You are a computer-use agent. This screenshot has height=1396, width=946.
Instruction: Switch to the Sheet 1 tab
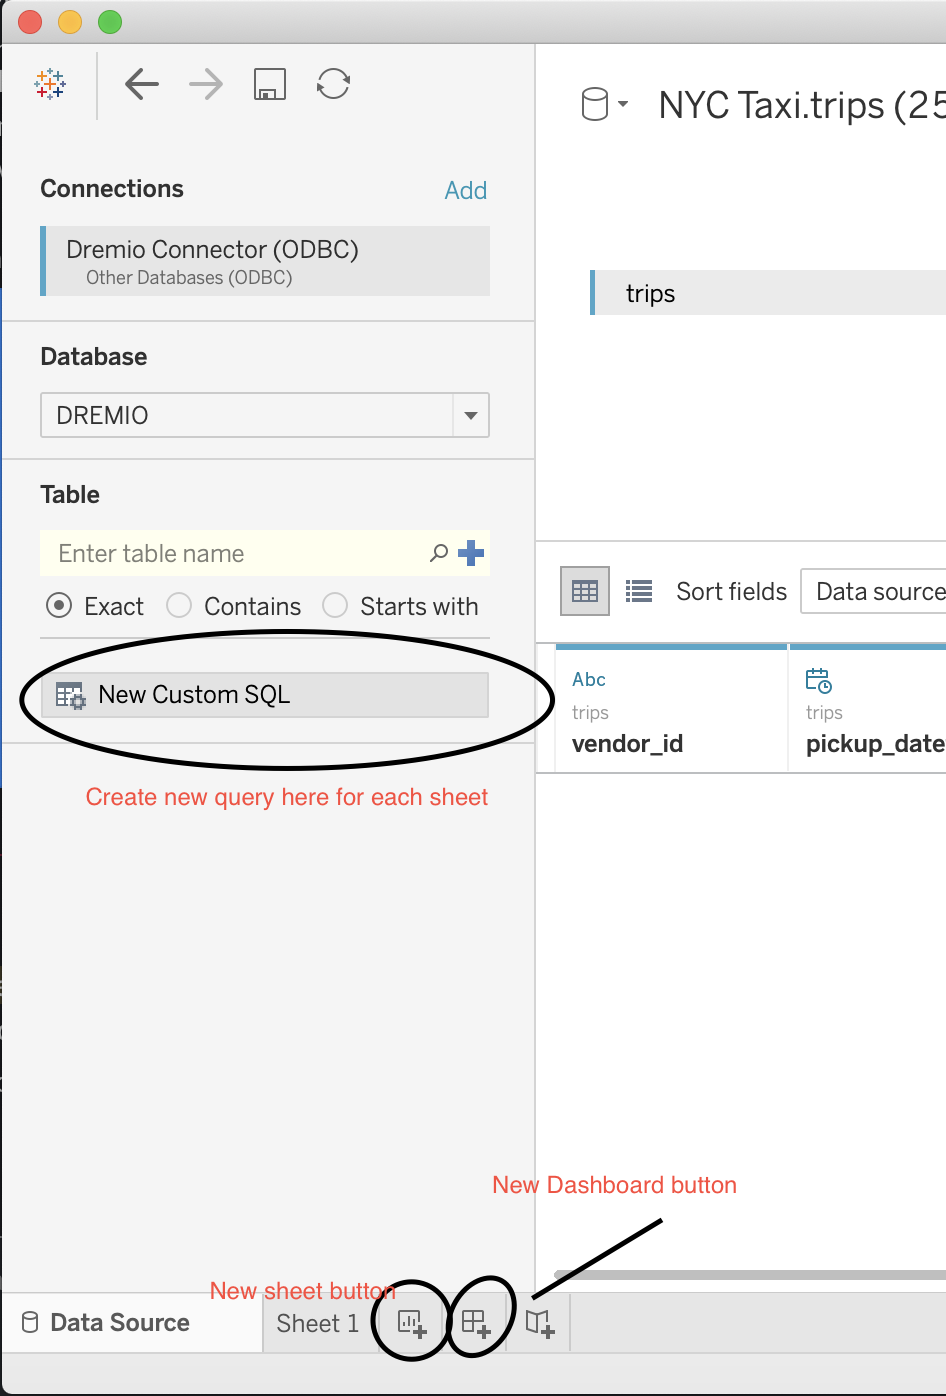[317, 1323]
